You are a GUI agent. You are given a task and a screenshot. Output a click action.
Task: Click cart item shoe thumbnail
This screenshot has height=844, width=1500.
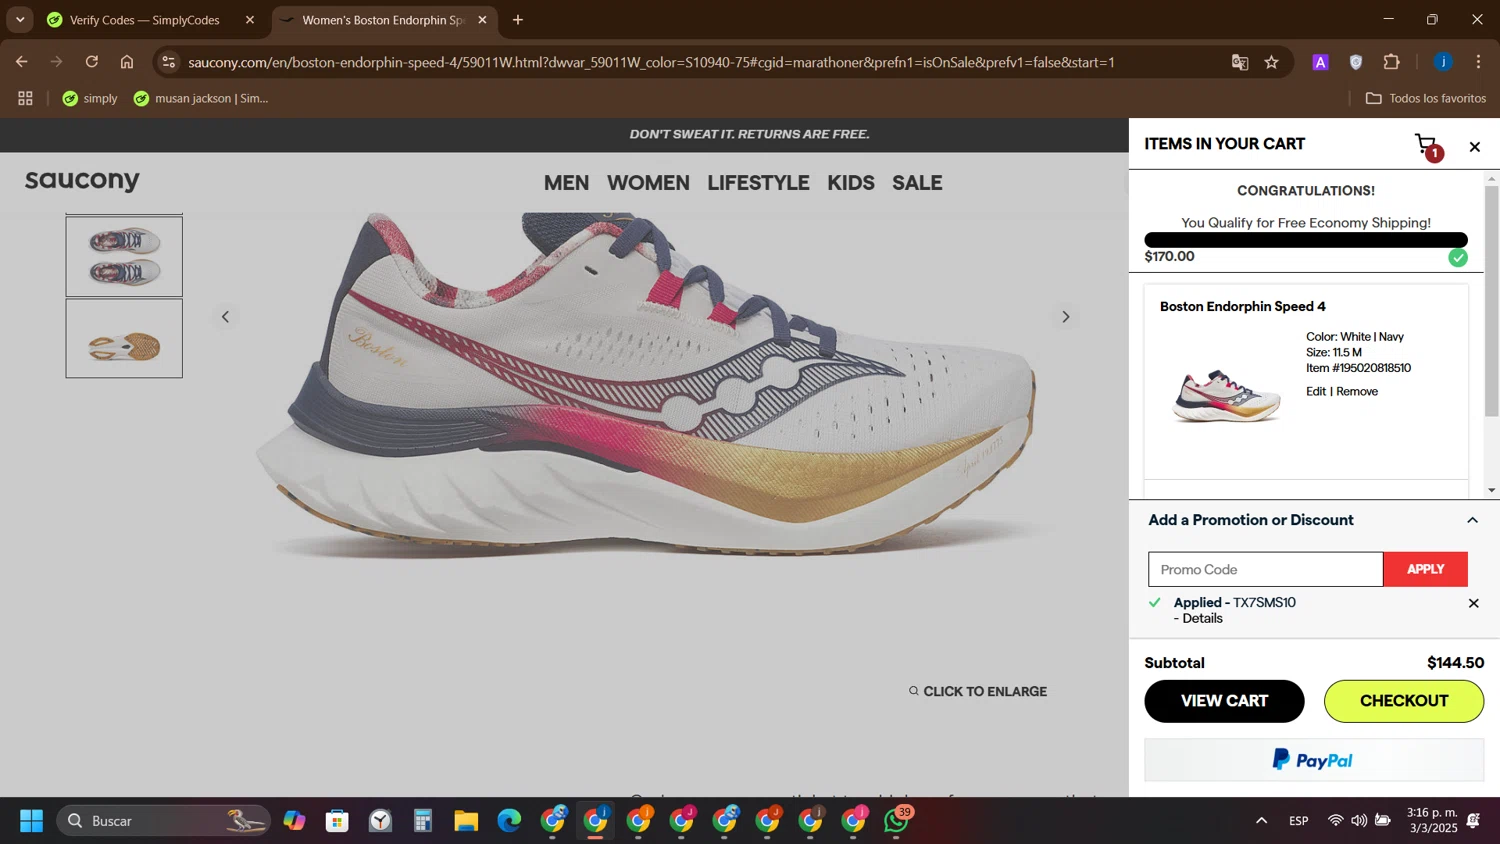click(x=1226, y=396)
